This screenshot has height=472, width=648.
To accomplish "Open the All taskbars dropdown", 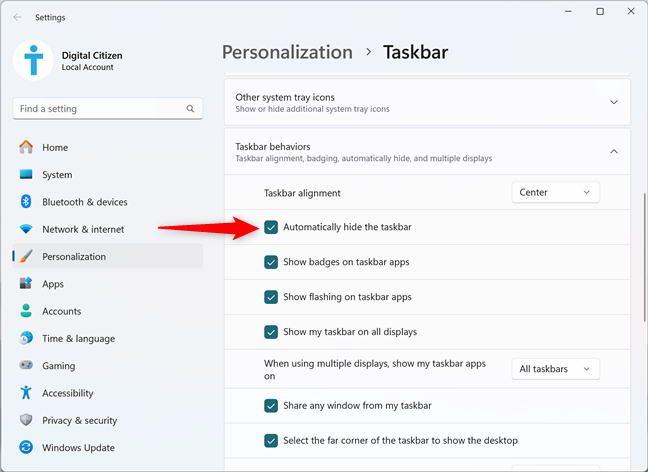I will [x=555, y=369].
